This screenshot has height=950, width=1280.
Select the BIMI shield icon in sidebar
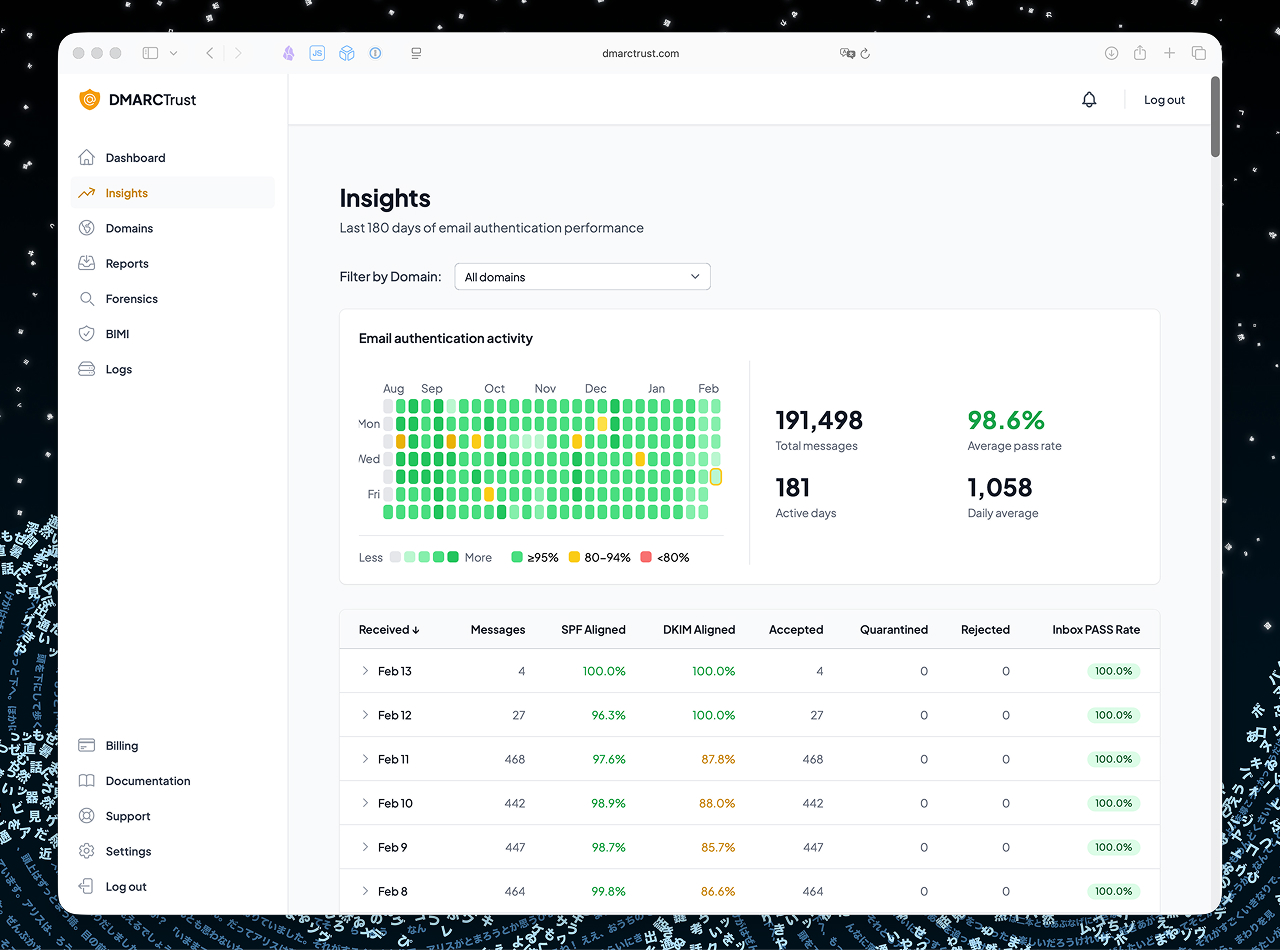tap(88, 333)
